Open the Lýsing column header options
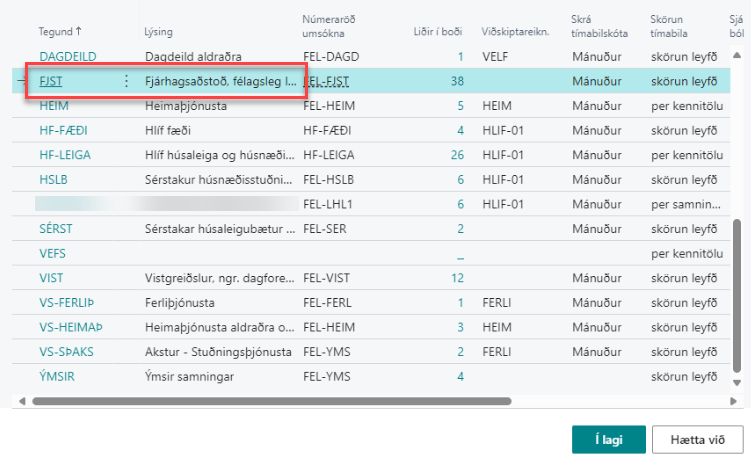 pos(160,32)
